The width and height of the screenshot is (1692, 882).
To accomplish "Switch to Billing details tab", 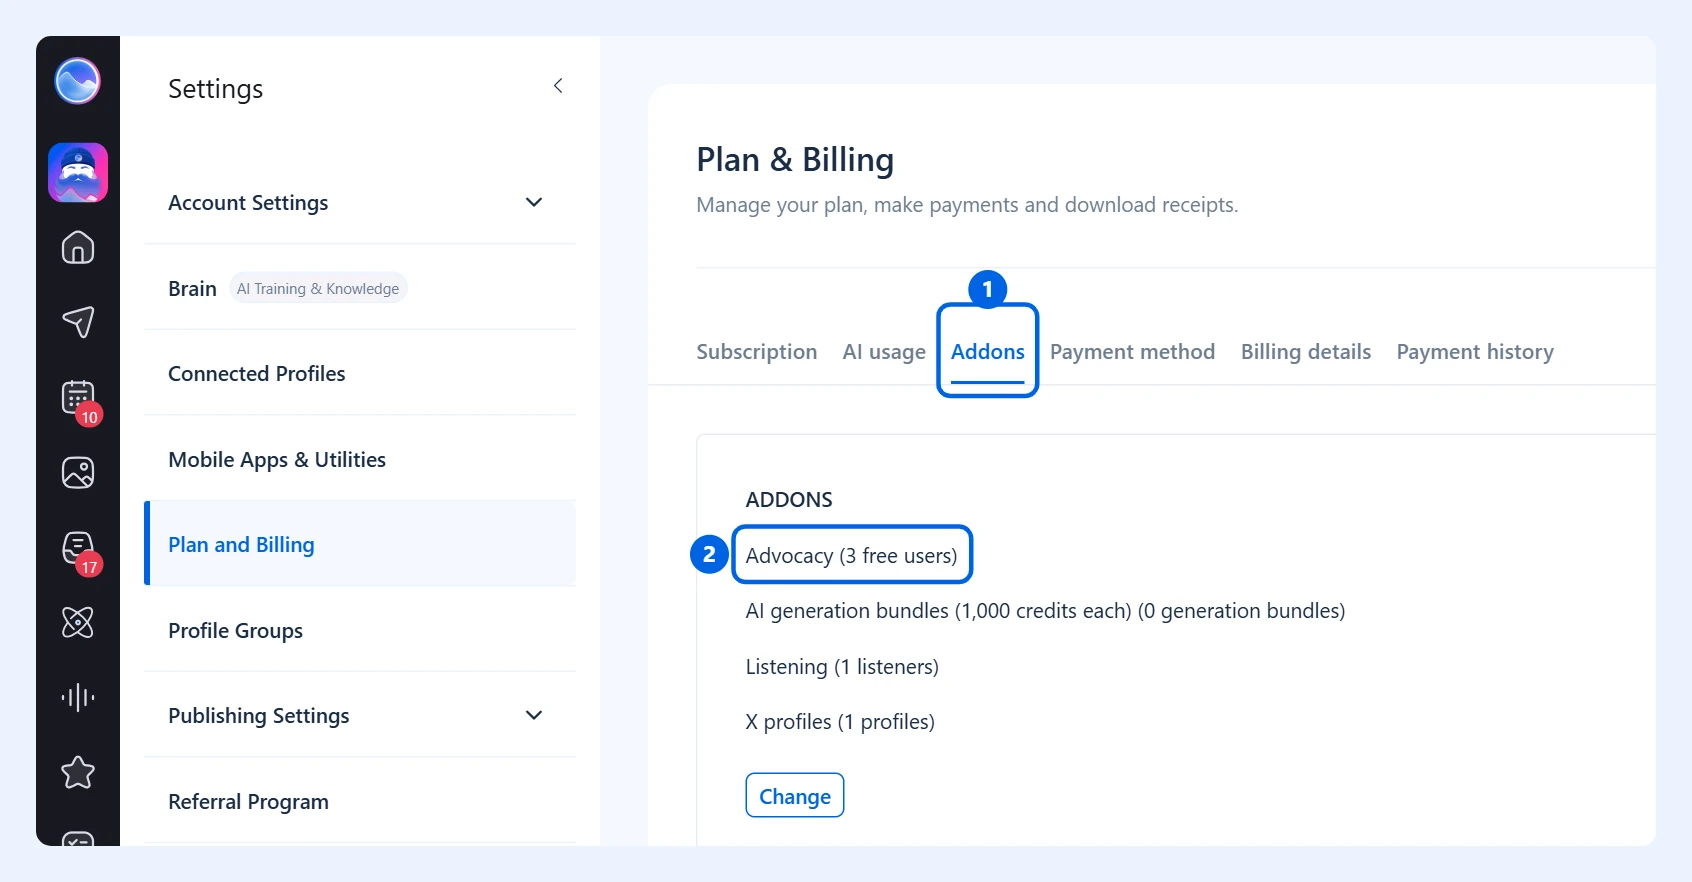I will (1306, 352).
